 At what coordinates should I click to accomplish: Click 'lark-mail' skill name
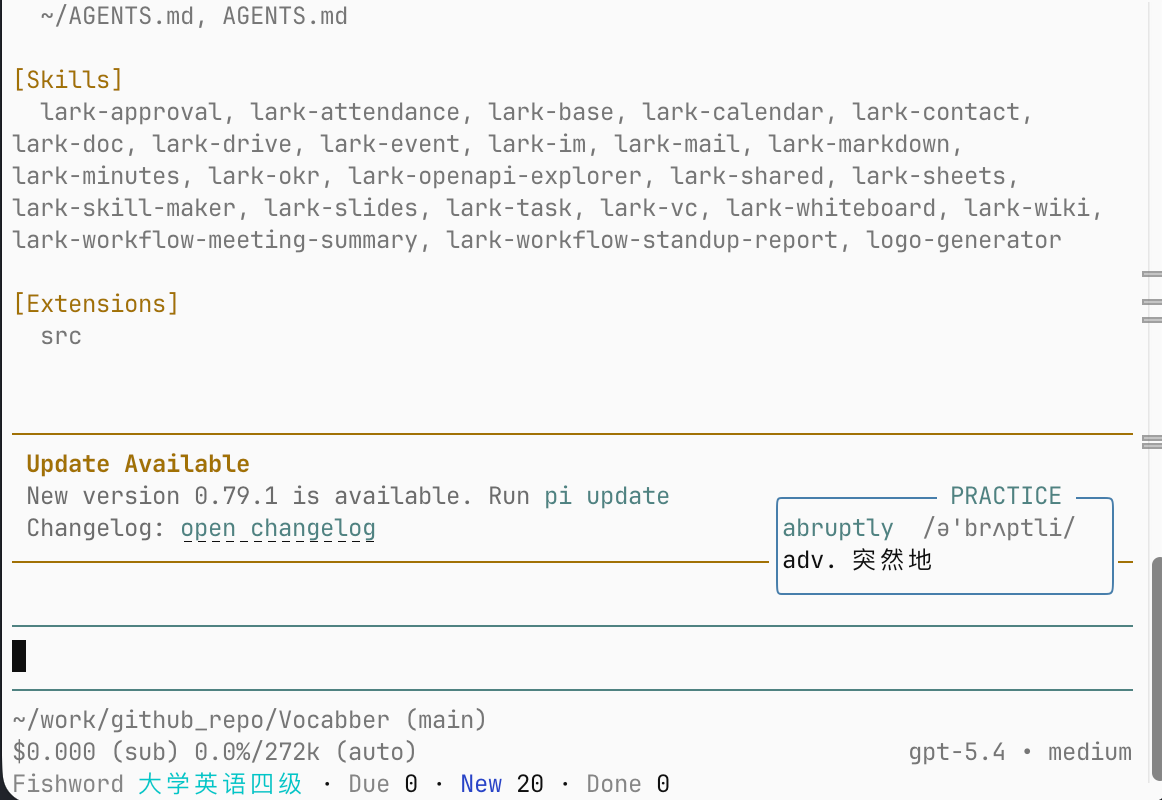tap(677, 144)
